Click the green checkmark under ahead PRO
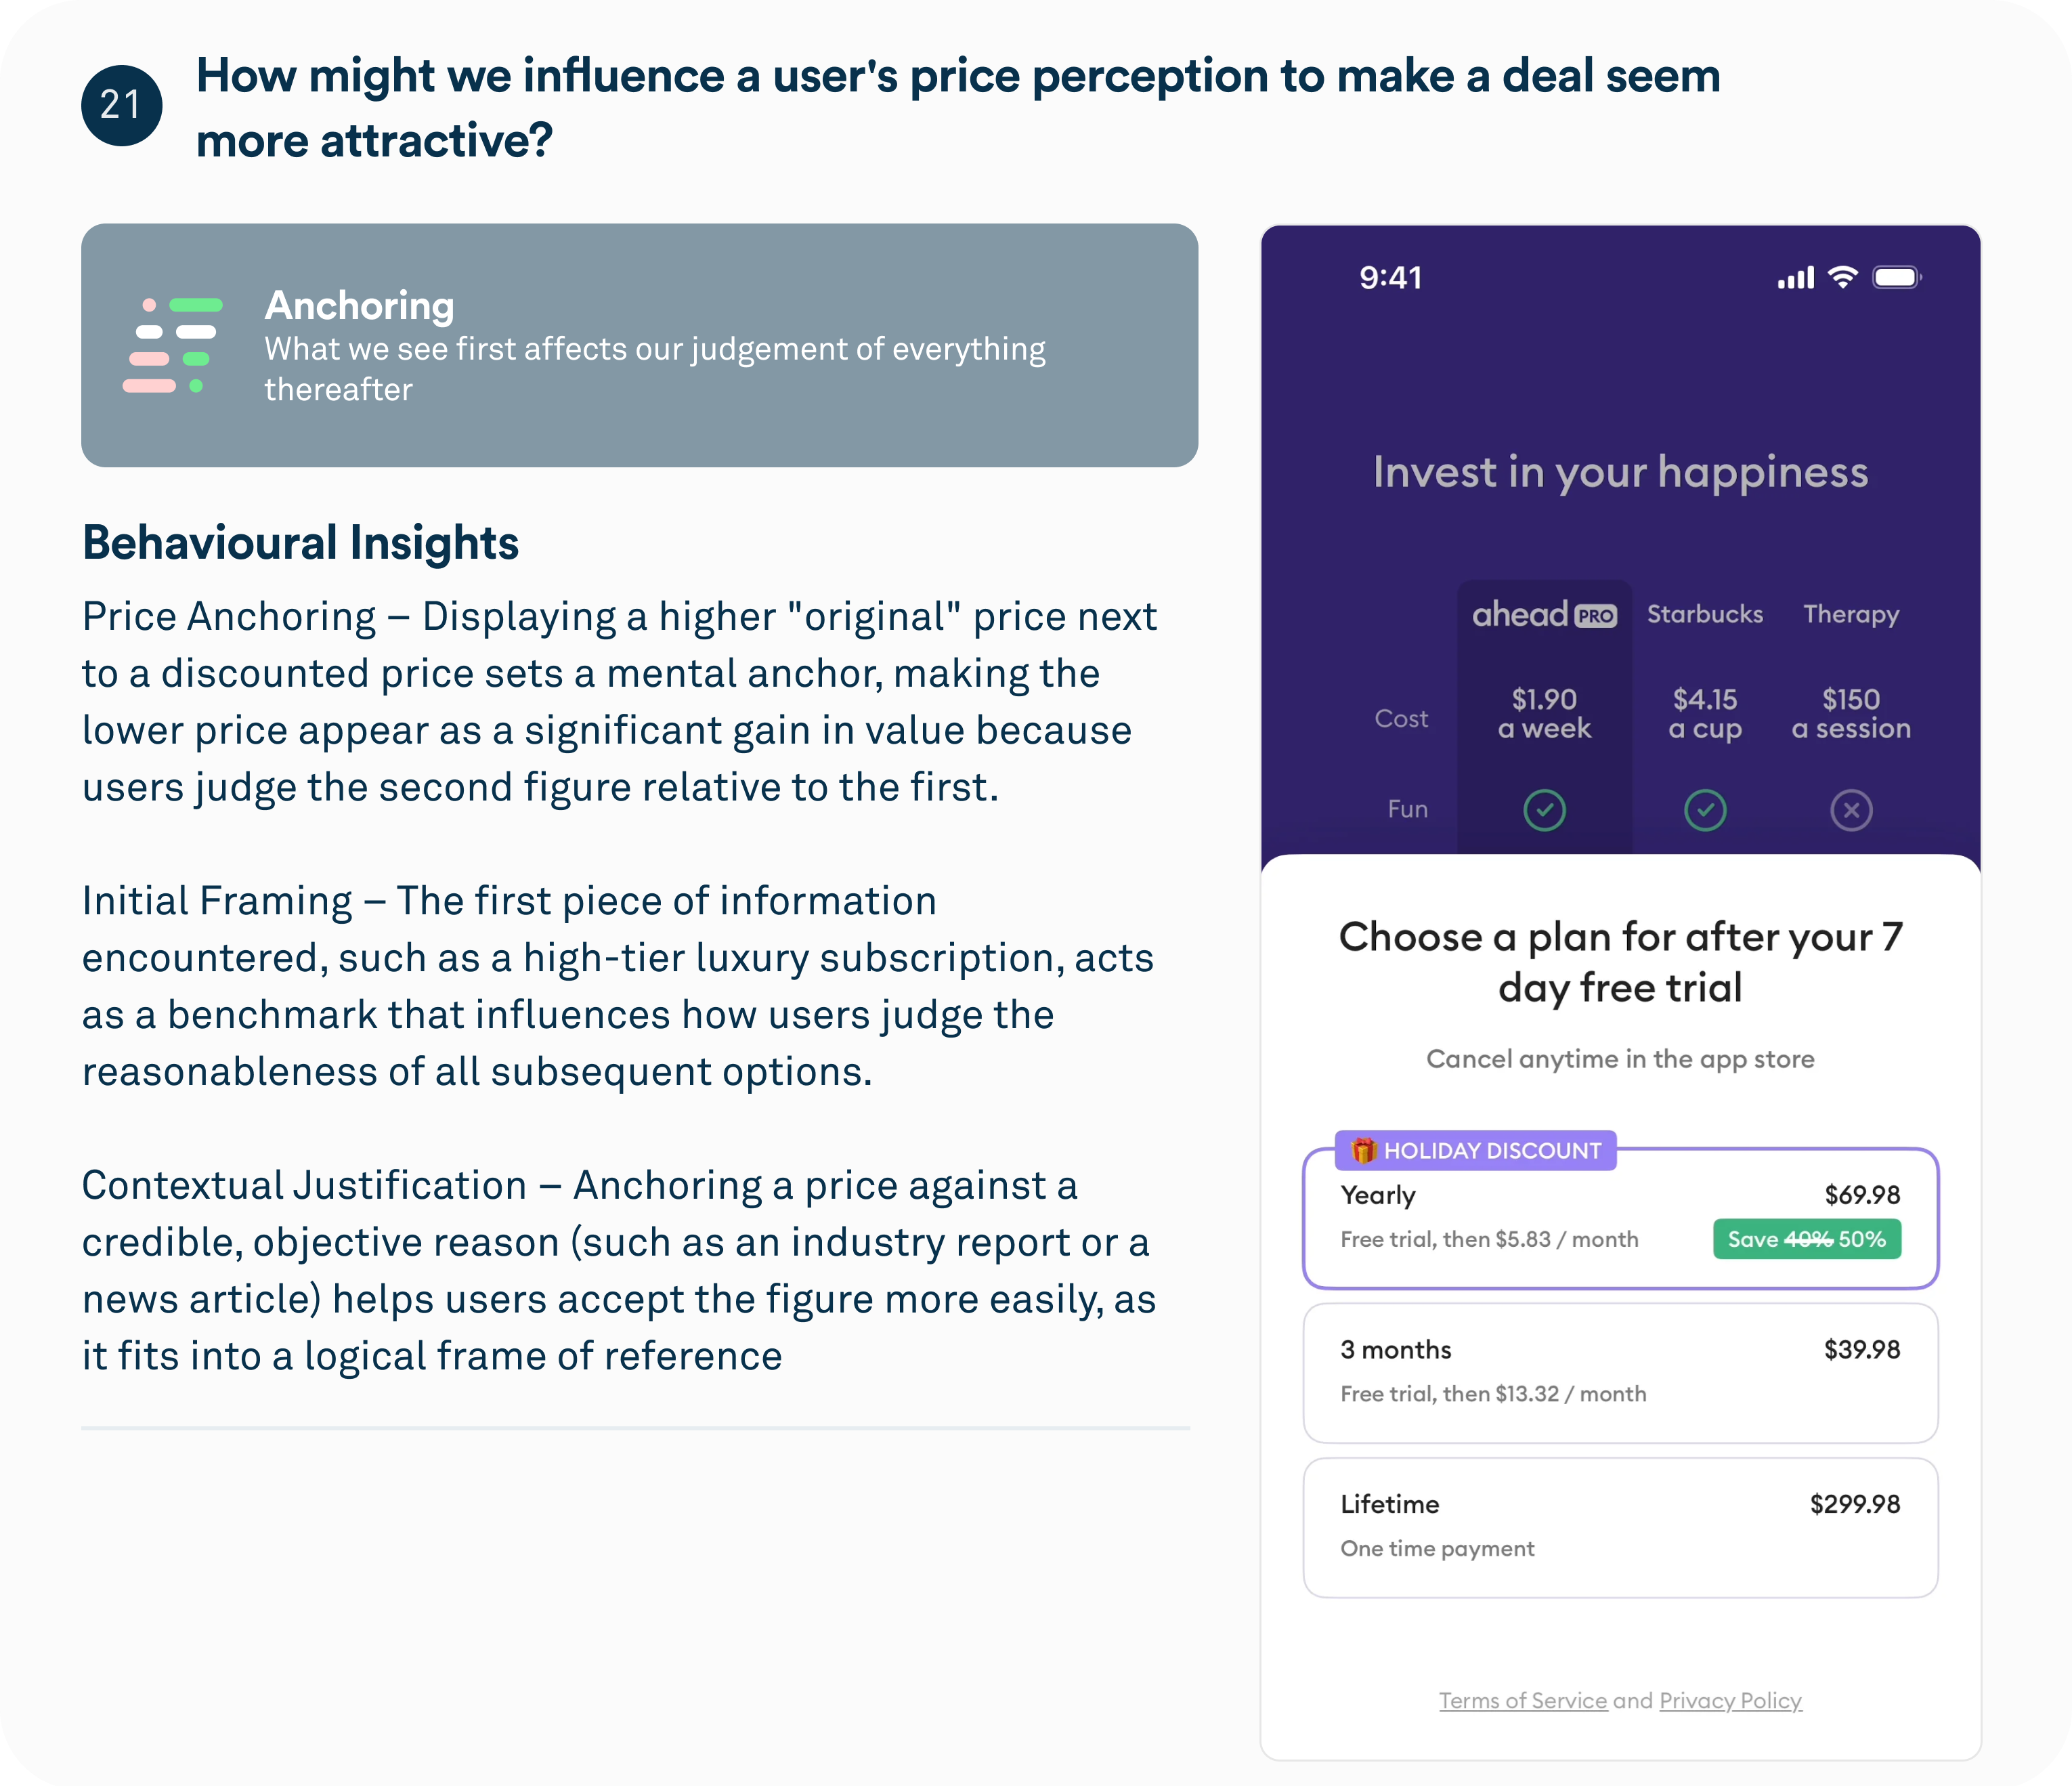This screenshot has width=2072, height=1790. 1544,810
